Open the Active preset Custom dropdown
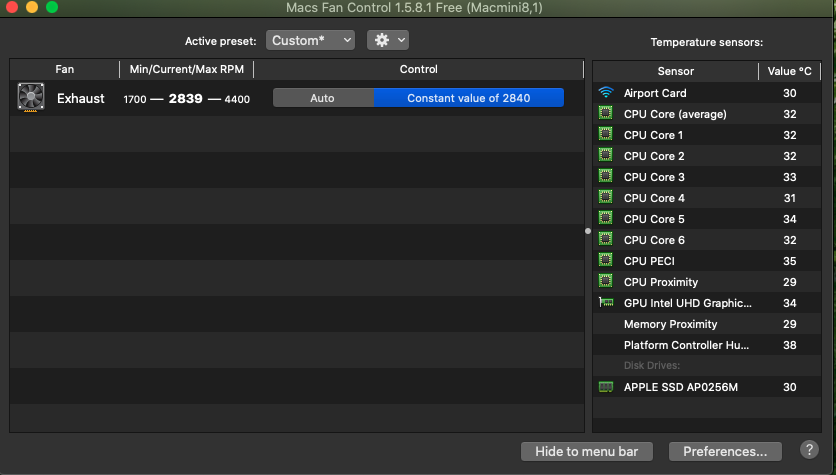836x475 pixels. tap(310, 40)
